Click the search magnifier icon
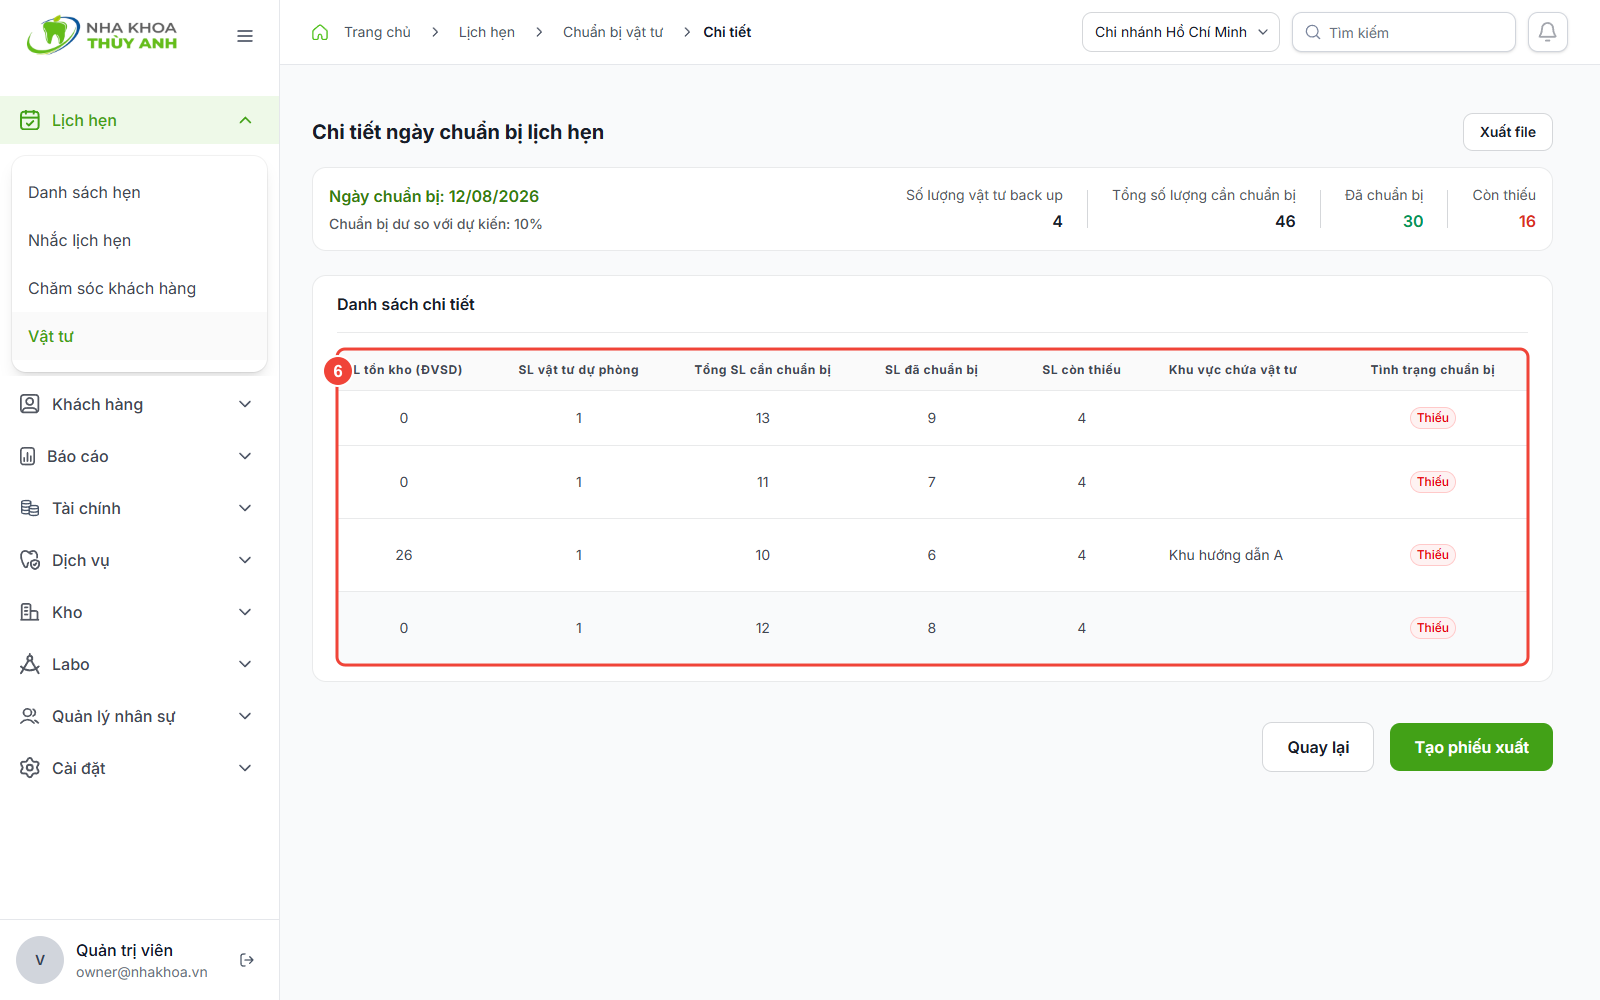The height and width of the screenshot is (1000, 1600). click(1312, 32)
